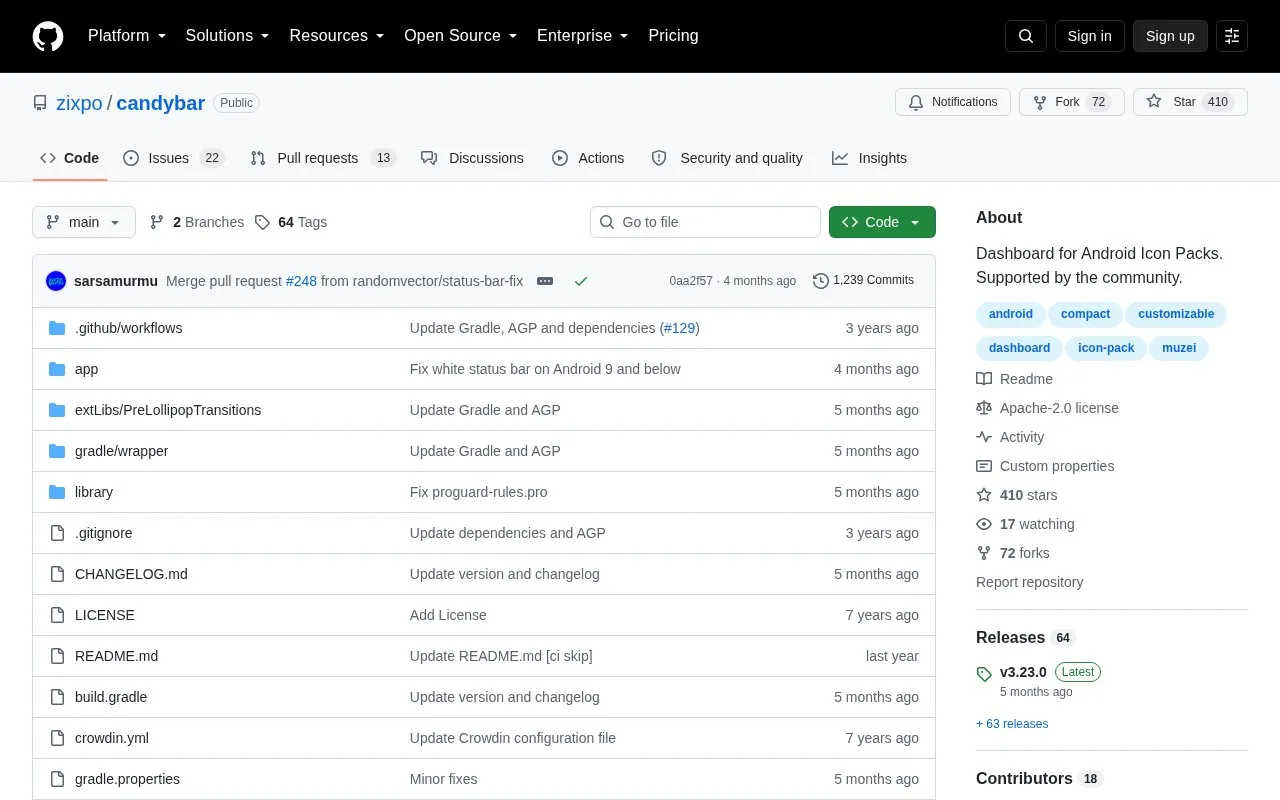Select the customizable topic tag
This screenshot has width=1280, height=800.
point(1176,314)
